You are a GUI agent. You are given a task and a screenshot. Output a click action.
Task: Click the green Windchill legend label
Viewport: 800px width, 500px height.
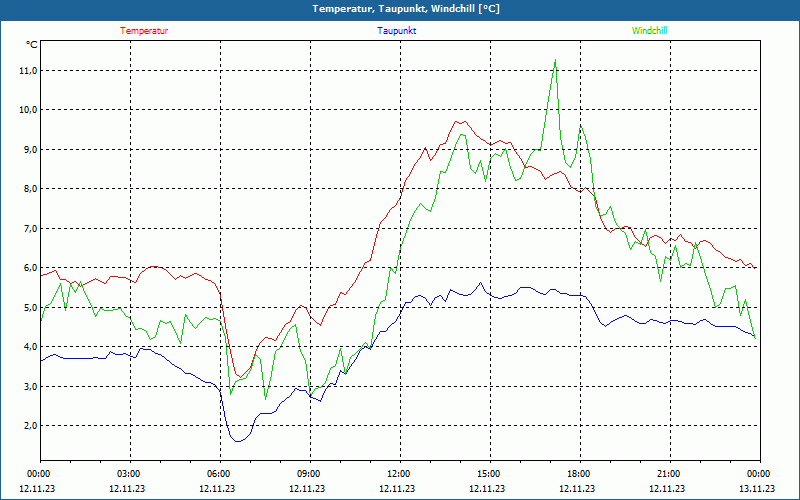649,31
